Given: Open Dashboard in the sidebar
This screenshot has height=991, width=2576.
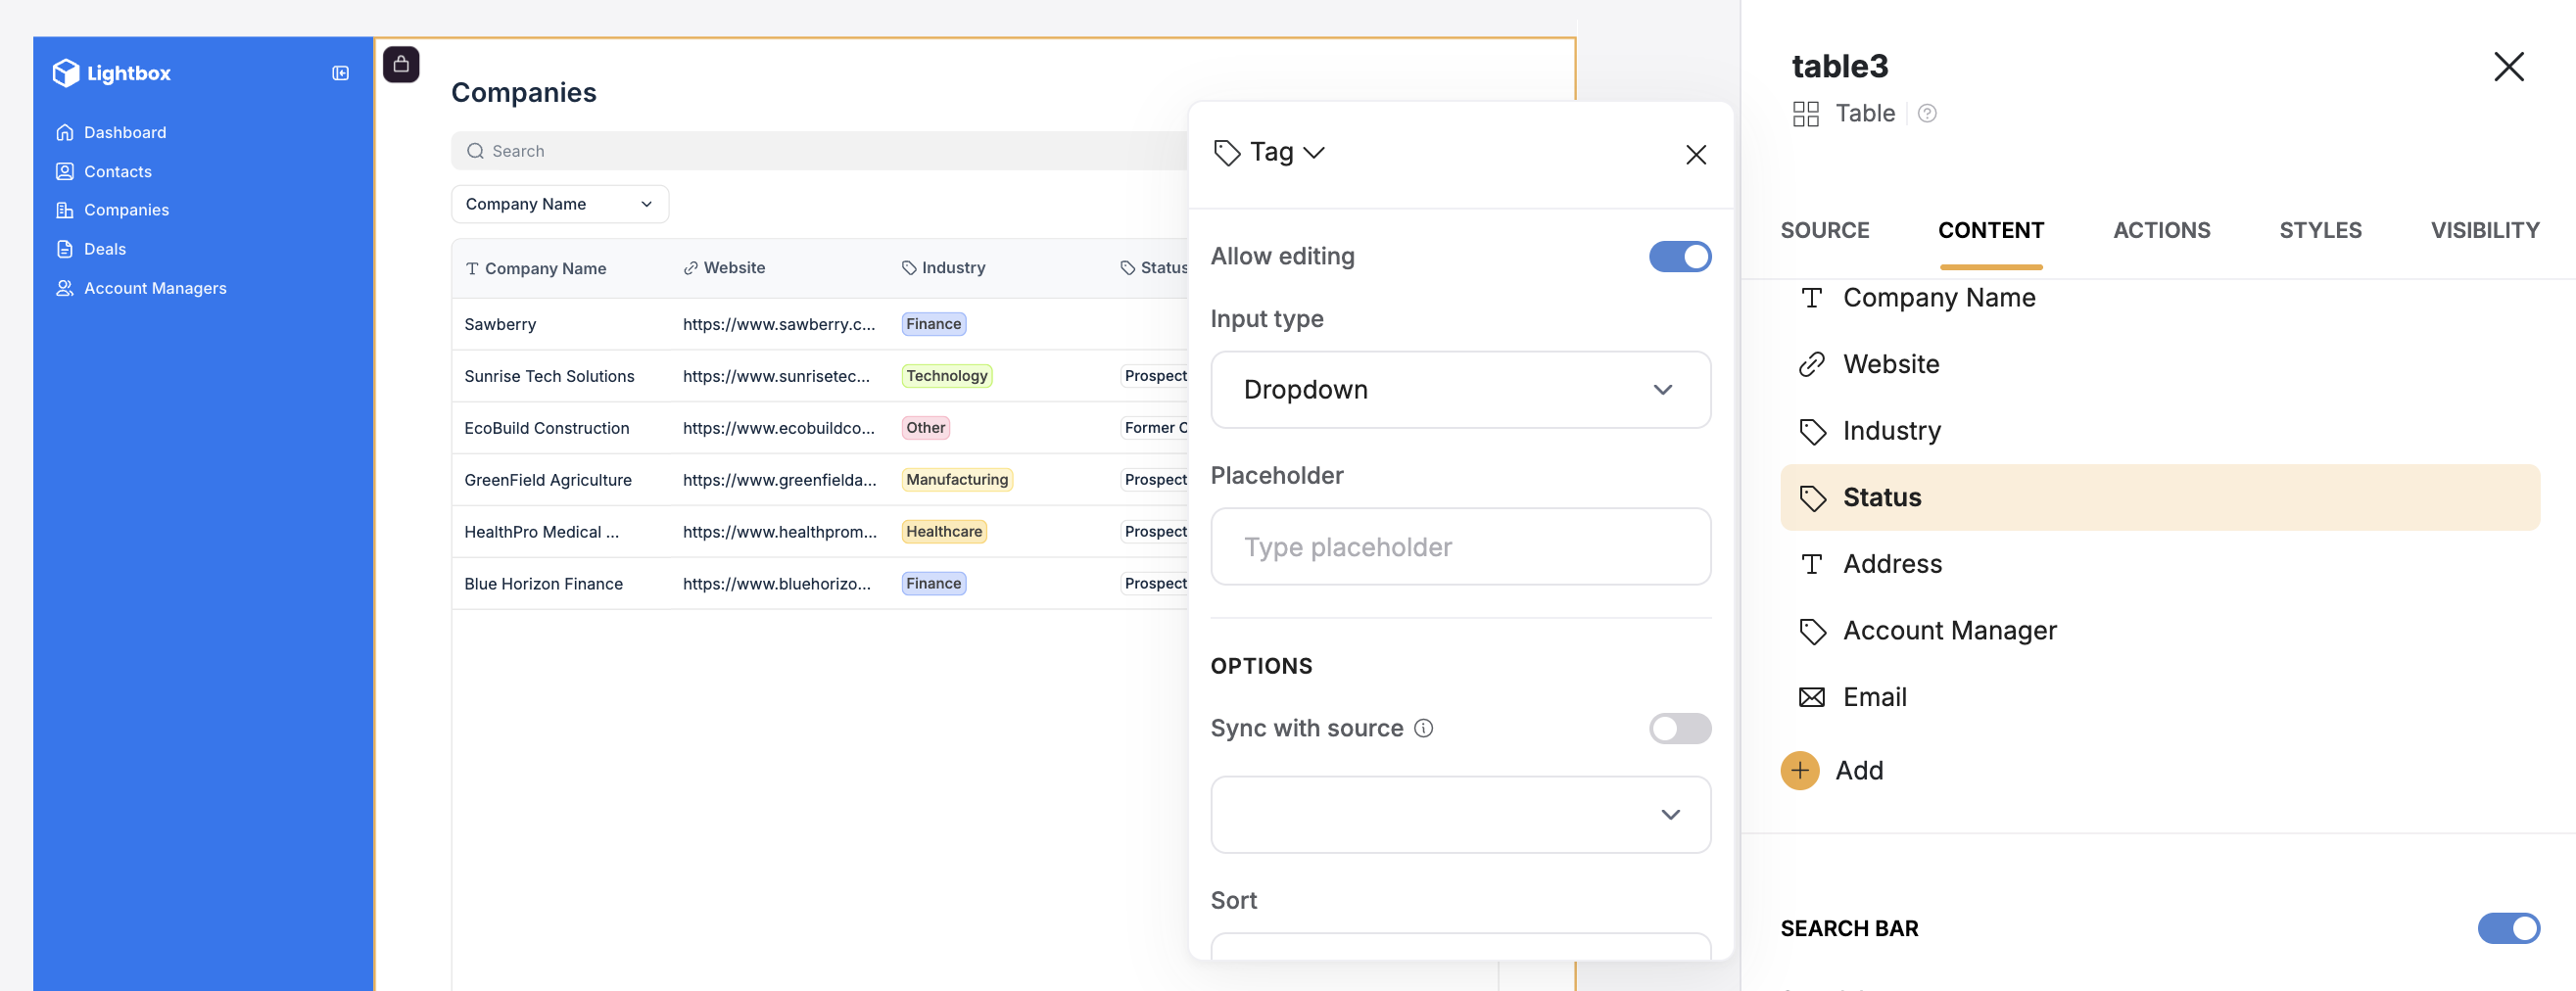Looking at the screenshot, I should pos(125,132).
